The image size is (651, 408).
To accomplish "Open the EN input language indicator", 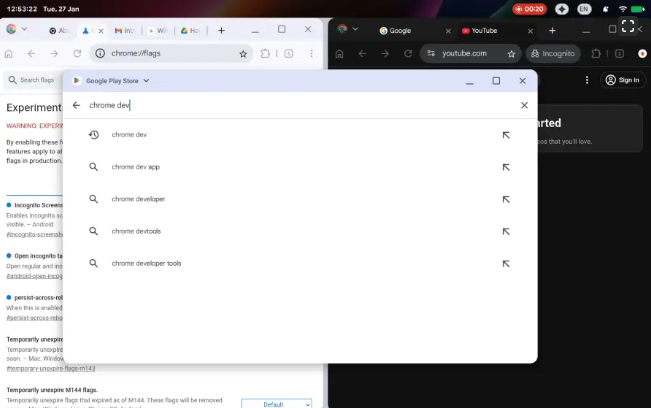I will click(584, 9).
